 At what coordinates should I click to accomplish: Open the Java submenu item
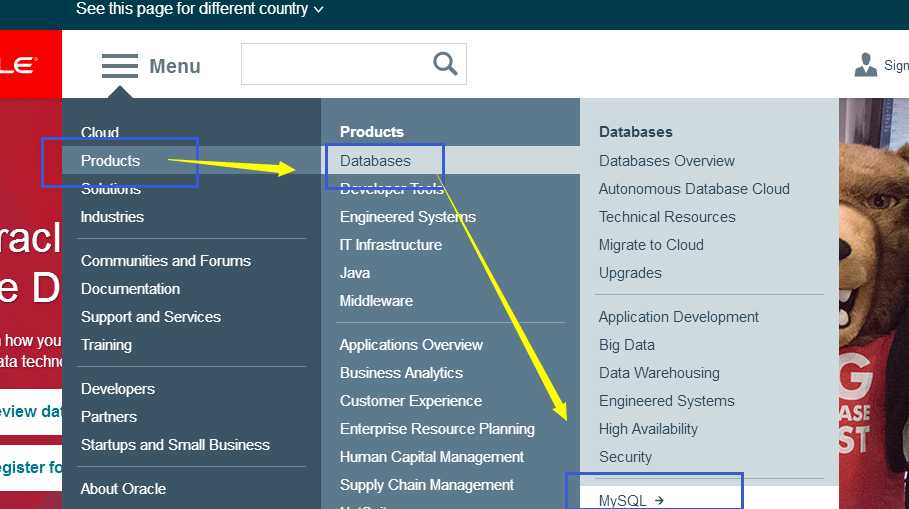pyautogui.click(x=355, y=272)
